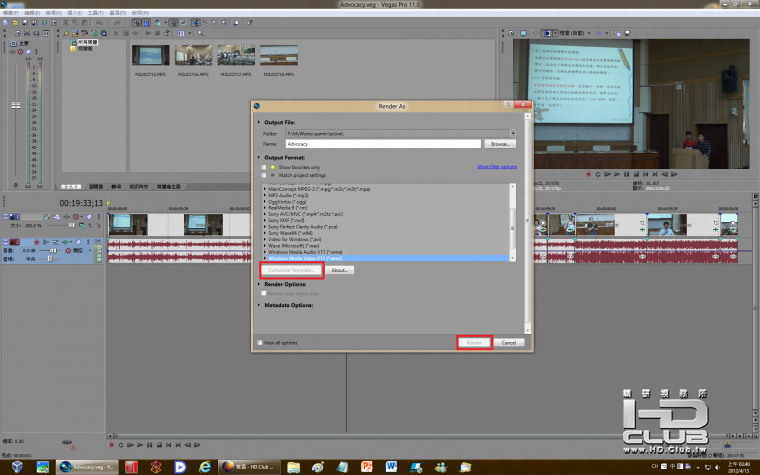
Task: Collapse the Output Format section
Action: [259, 158]
